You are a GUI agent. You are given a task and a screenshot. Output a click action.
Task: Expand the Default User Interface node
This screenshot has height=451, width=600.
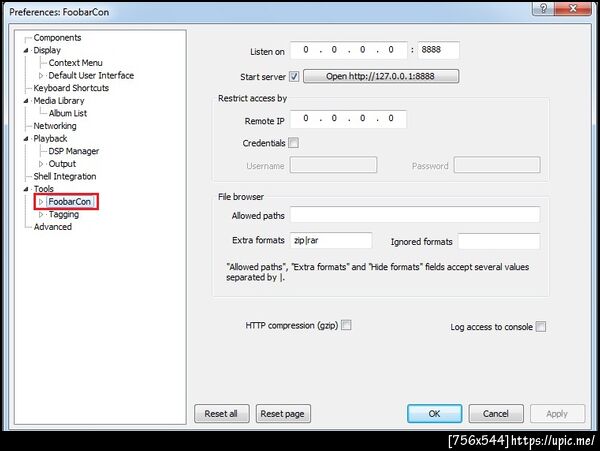click(41, 76)
